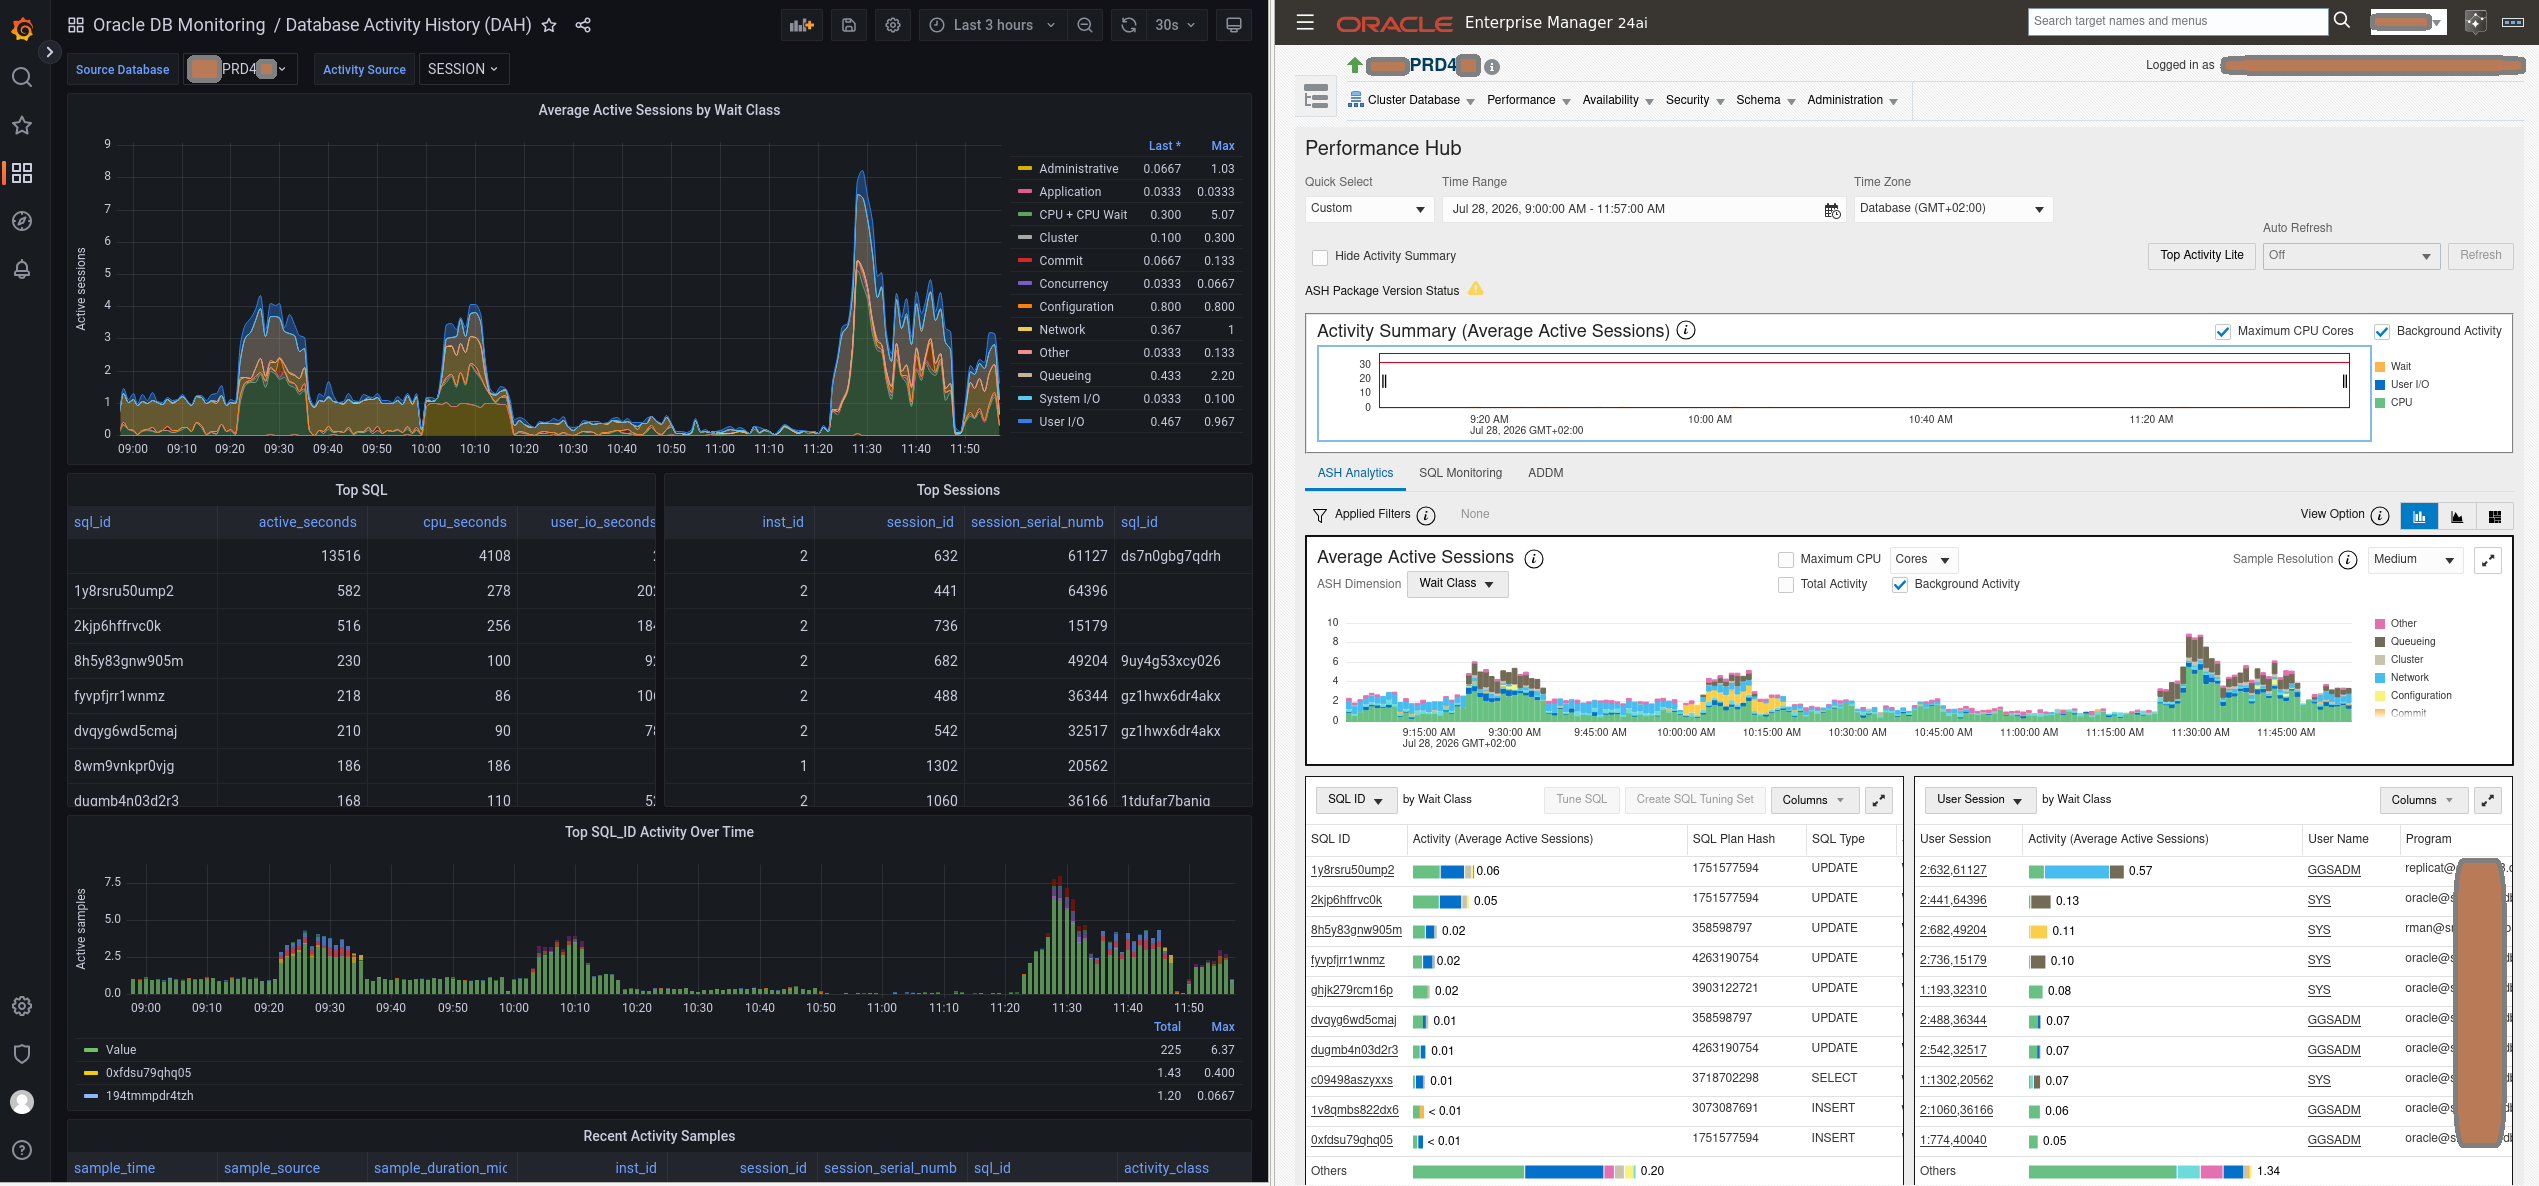Open the Sample Resolution Medium dropdown
This screenshot has height=1186, width=2539.
point(2415,560)
